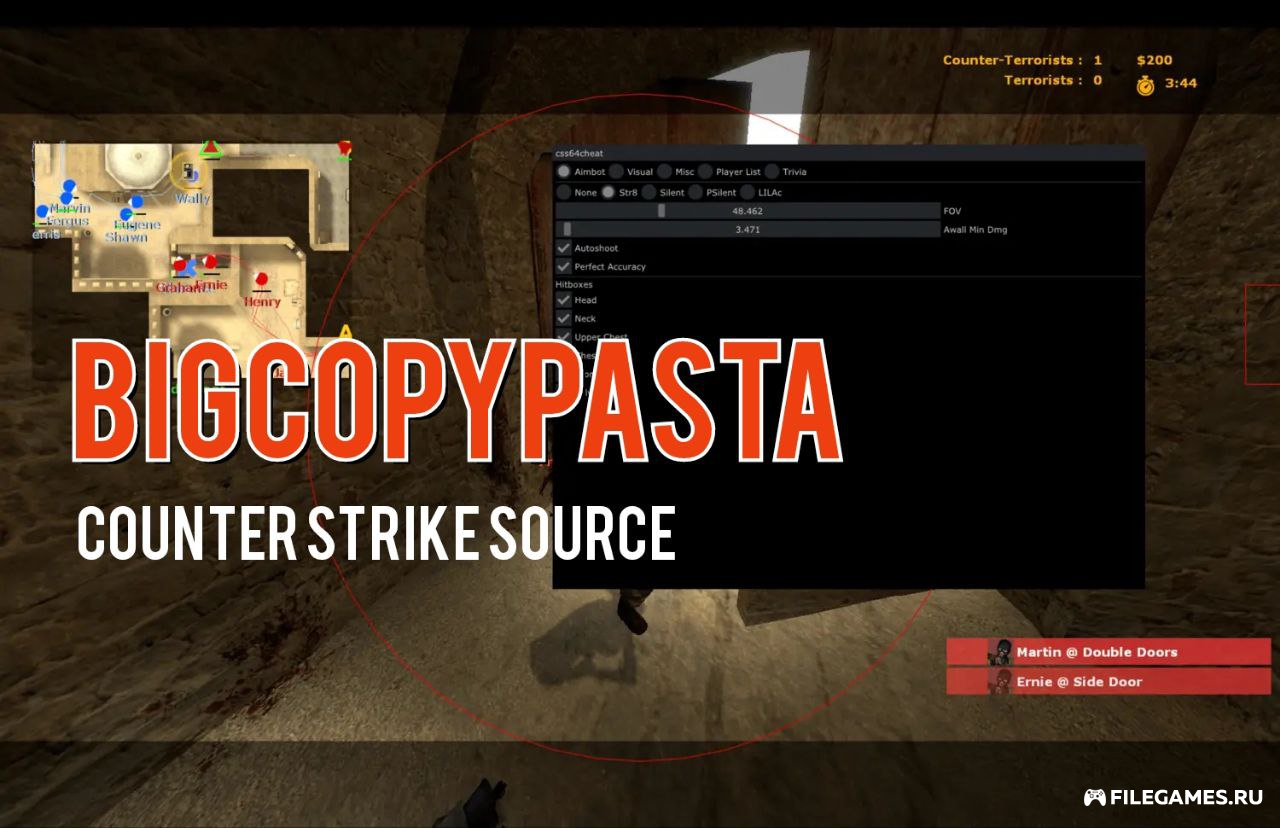Click the Ernie @ Side Door entry
The image size is (1280, 828).
pos(1108,682)
